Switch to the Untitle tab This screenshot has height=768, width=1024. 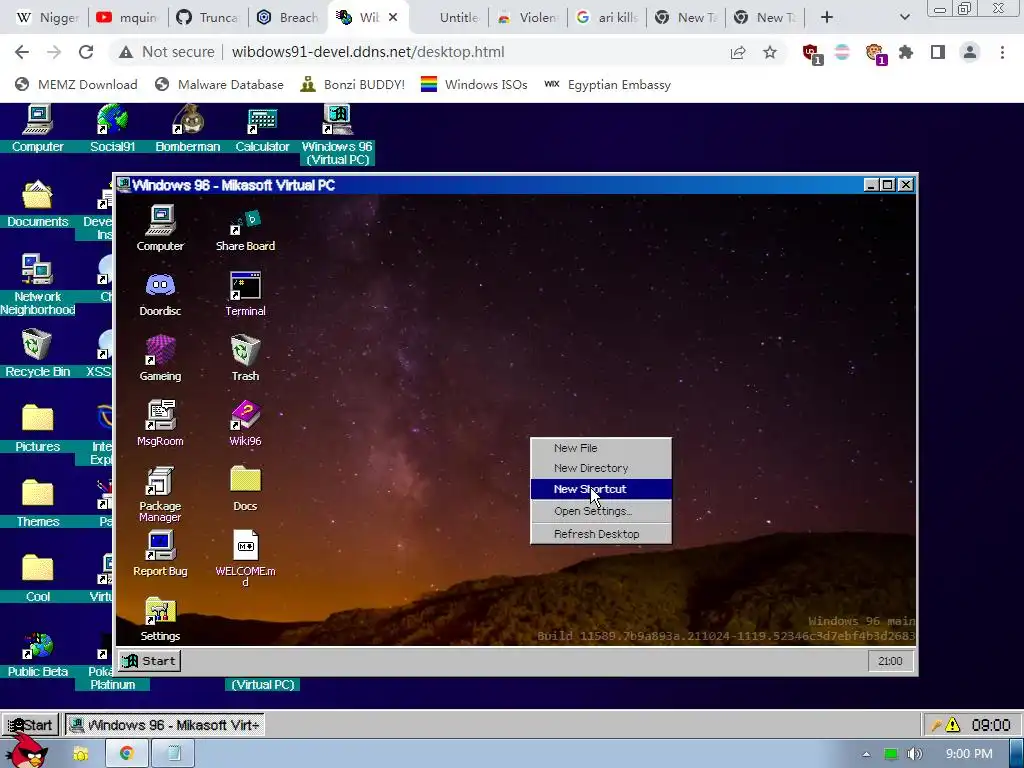click(x=449, y=18)
